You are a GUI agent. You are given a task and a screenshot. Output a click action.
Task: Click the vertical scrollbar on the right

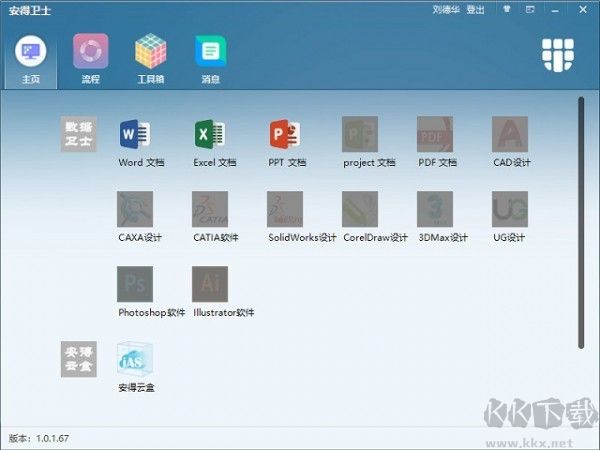tap(580, 220)
